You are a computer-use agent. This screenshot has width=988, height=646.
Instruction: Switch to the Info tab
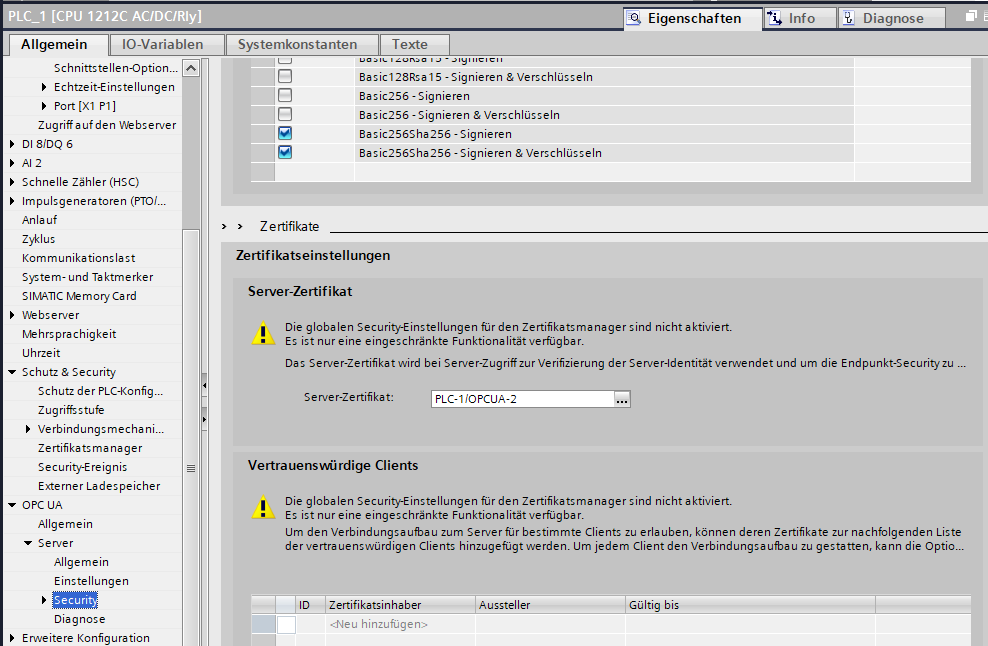(x=800, y=18)
